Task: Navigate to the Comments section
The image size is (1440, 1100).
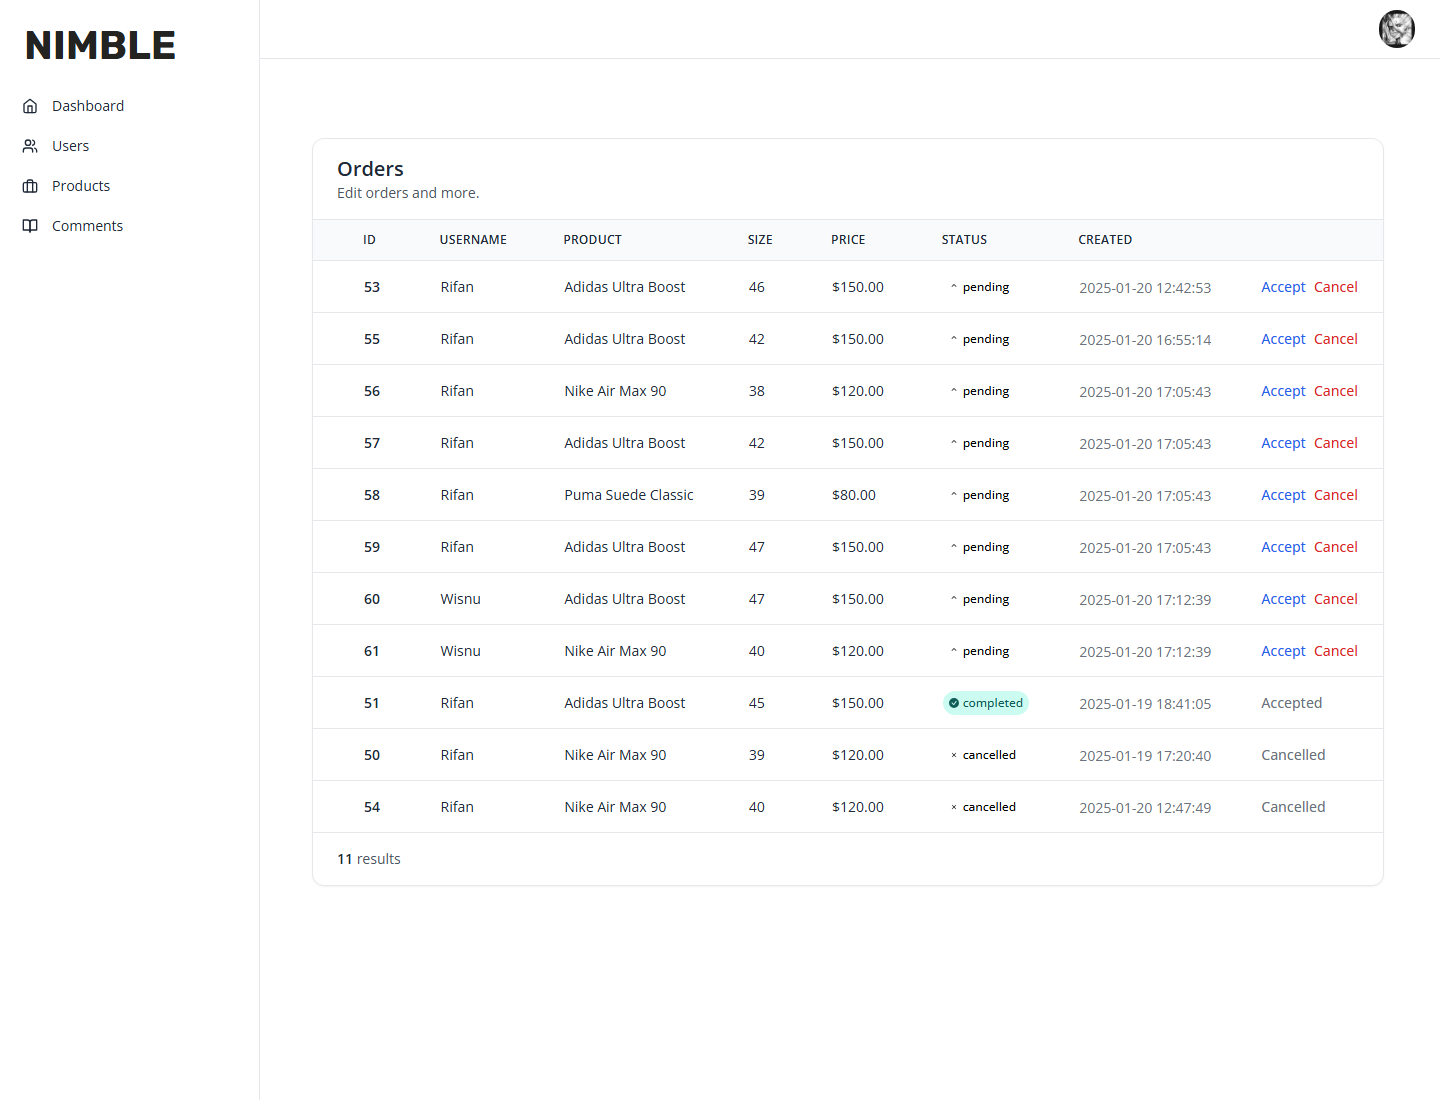Action: [87, 226]
